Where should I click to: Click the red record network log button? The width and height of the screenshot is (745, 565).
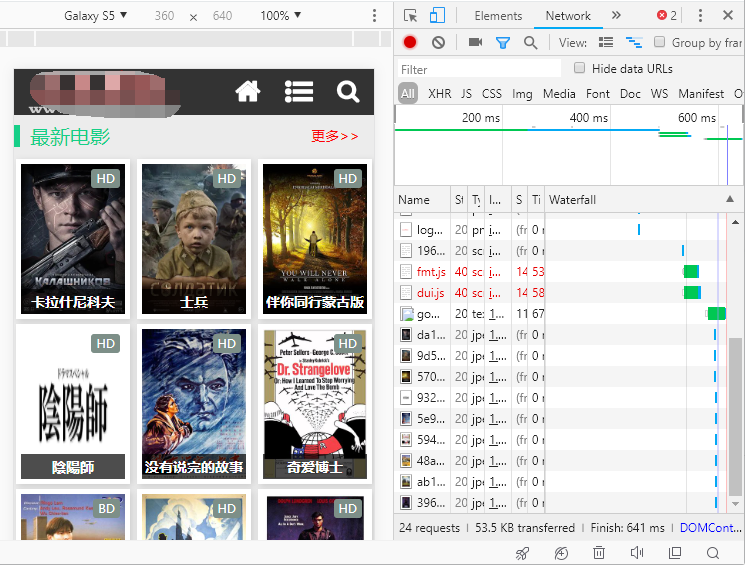click(x=410, y=42)
